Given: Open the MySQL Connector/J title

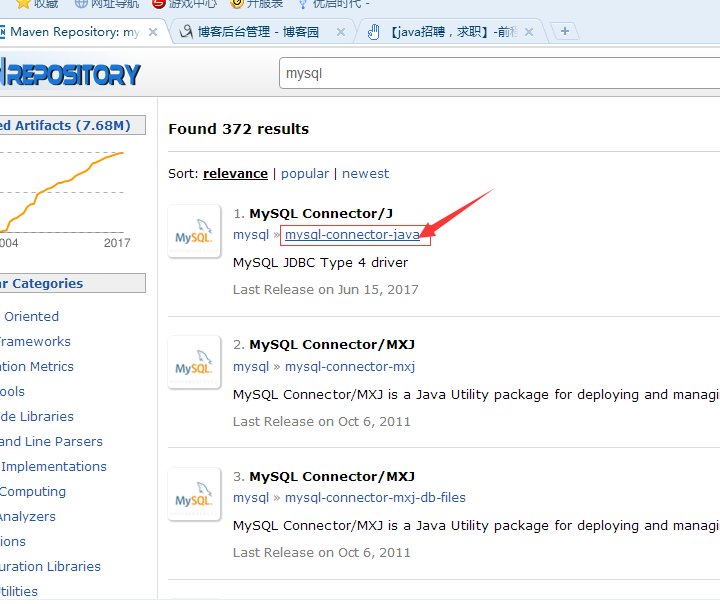Looking at the screenshot, I should pos(321,214).
